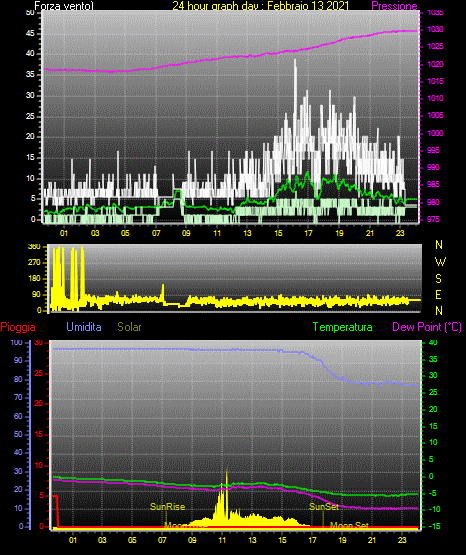Click the SunSet marker label
466x555 pixels.
click(x=324, y=507)
